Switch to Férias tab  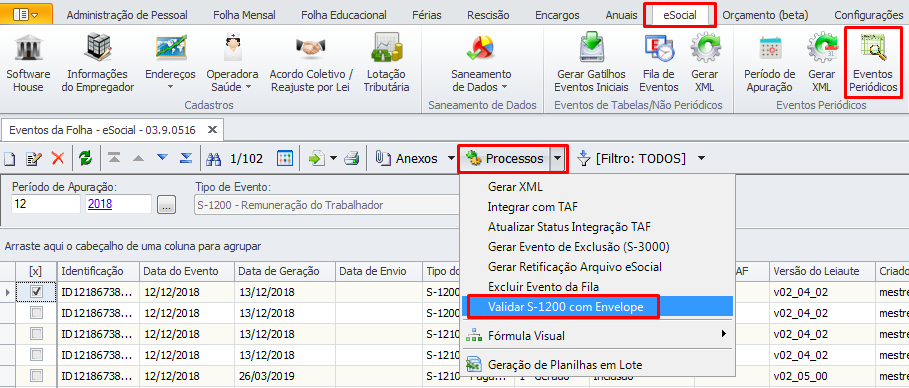pos(427,15)
